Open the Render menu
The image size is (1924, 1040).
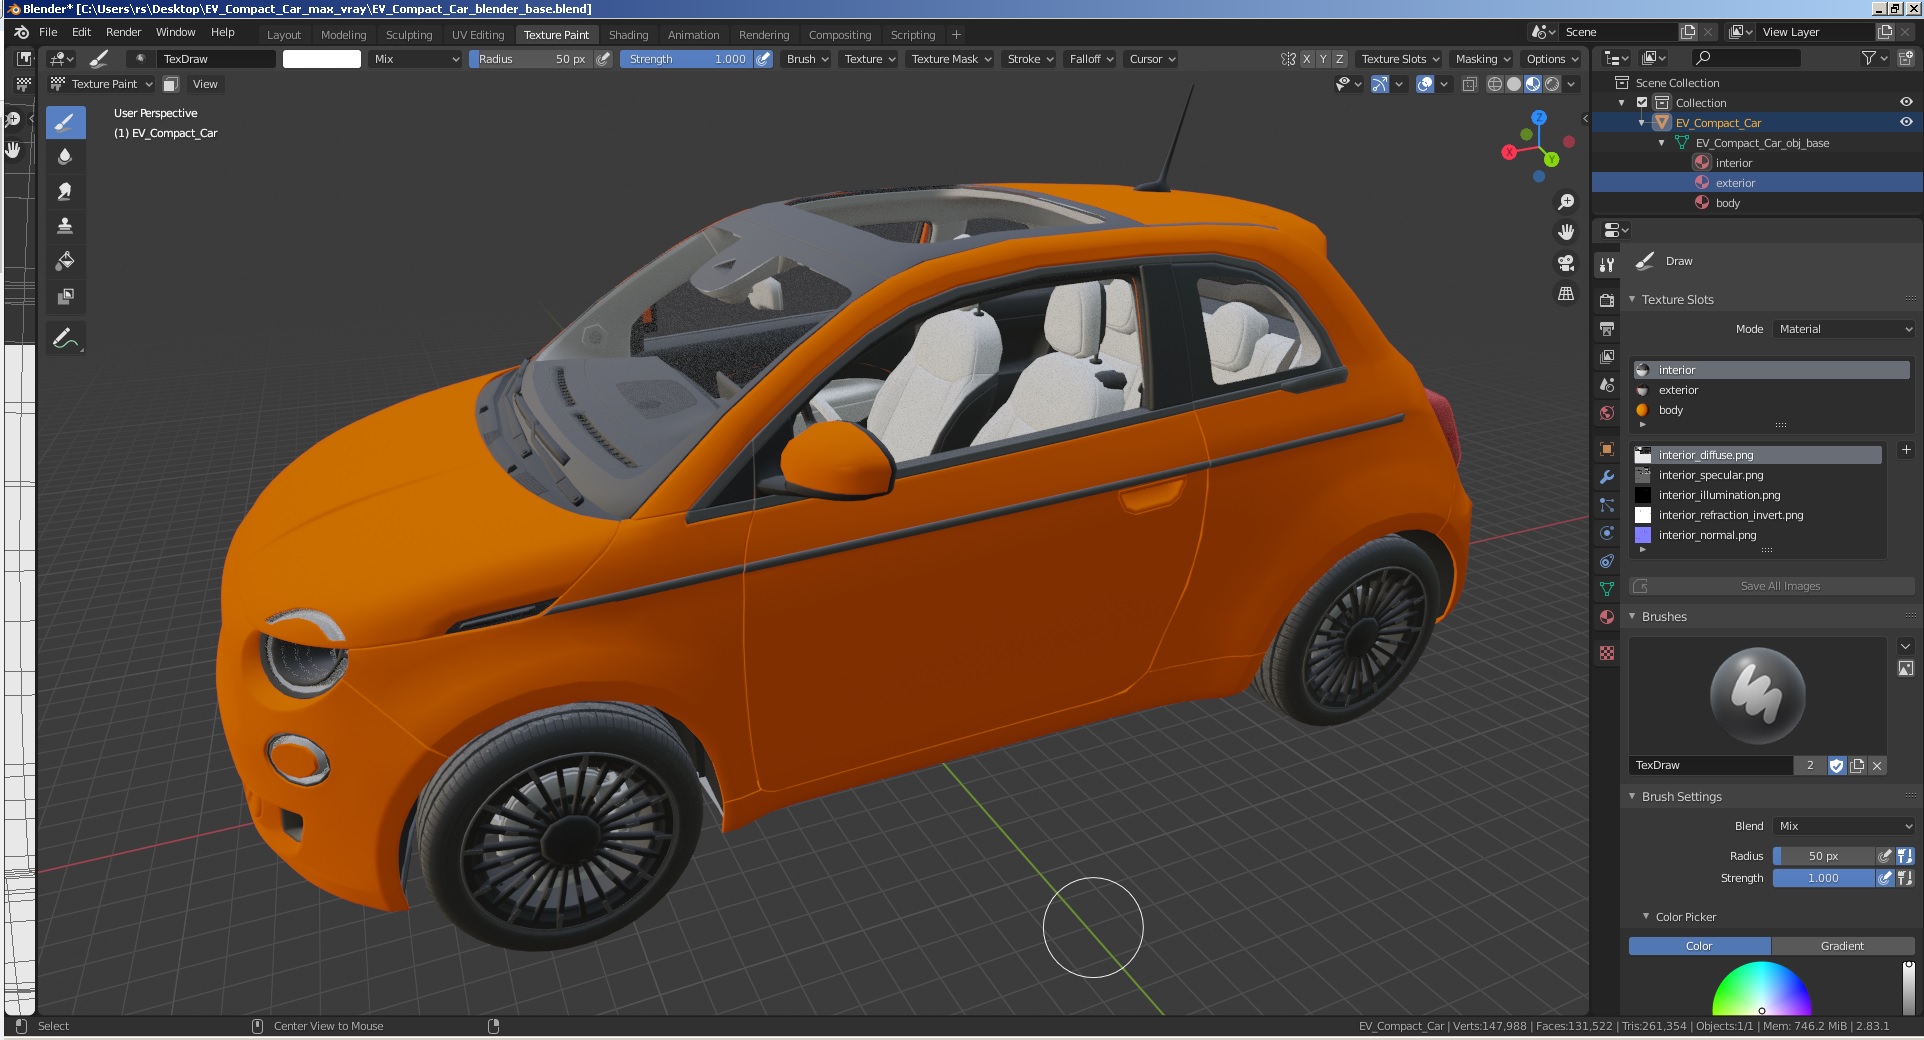point(123,32)
